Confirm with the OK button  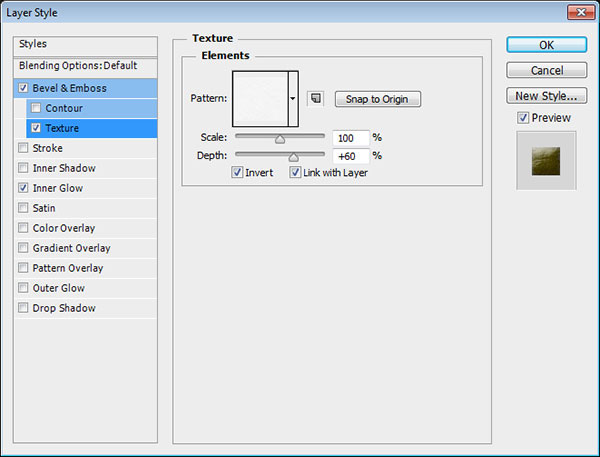click(546, 45)
